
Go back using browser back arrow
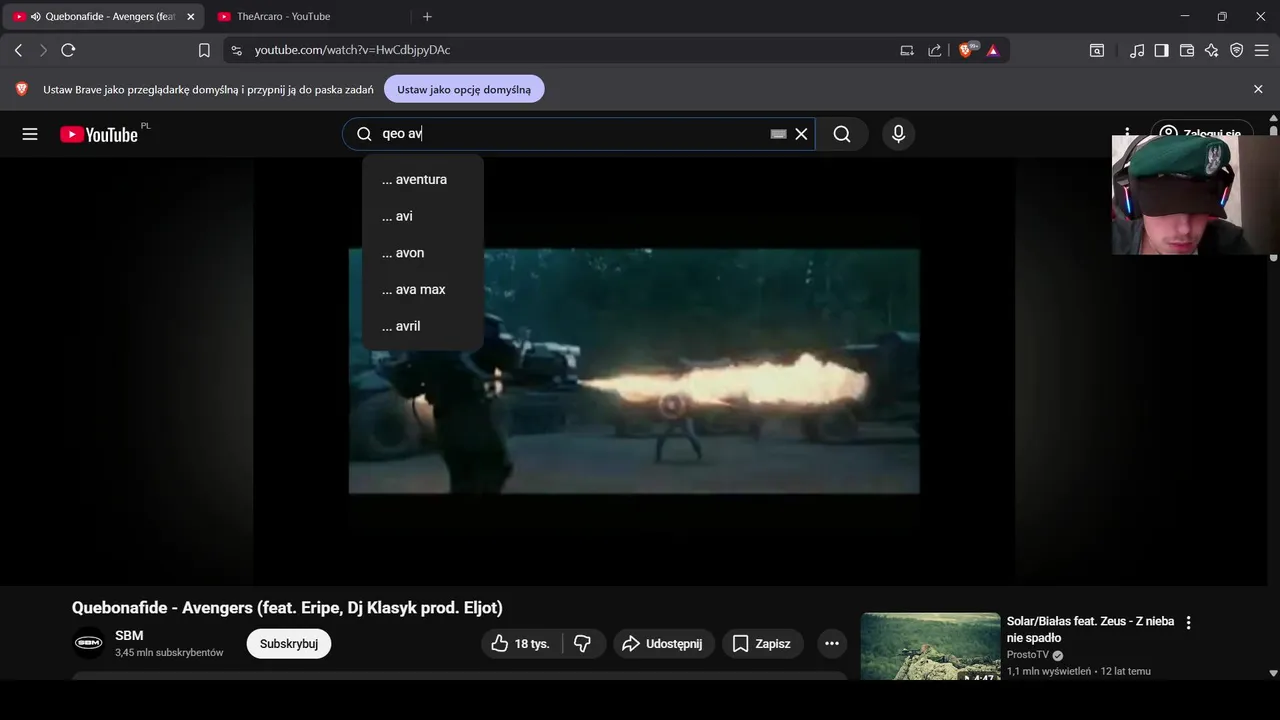coord(18,50)
